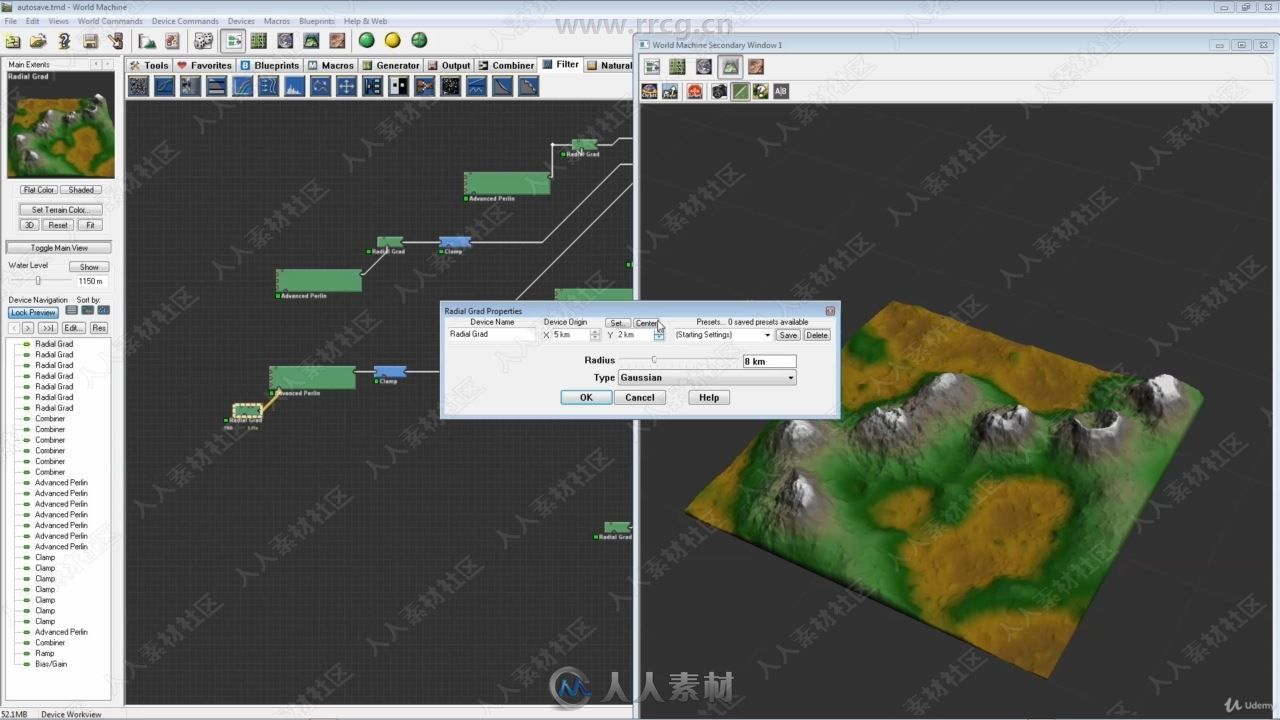This screenshot has height=720, width=1280.
Task: Switch to Device Workview icon in main toolbar
Action: coord(234,41)
